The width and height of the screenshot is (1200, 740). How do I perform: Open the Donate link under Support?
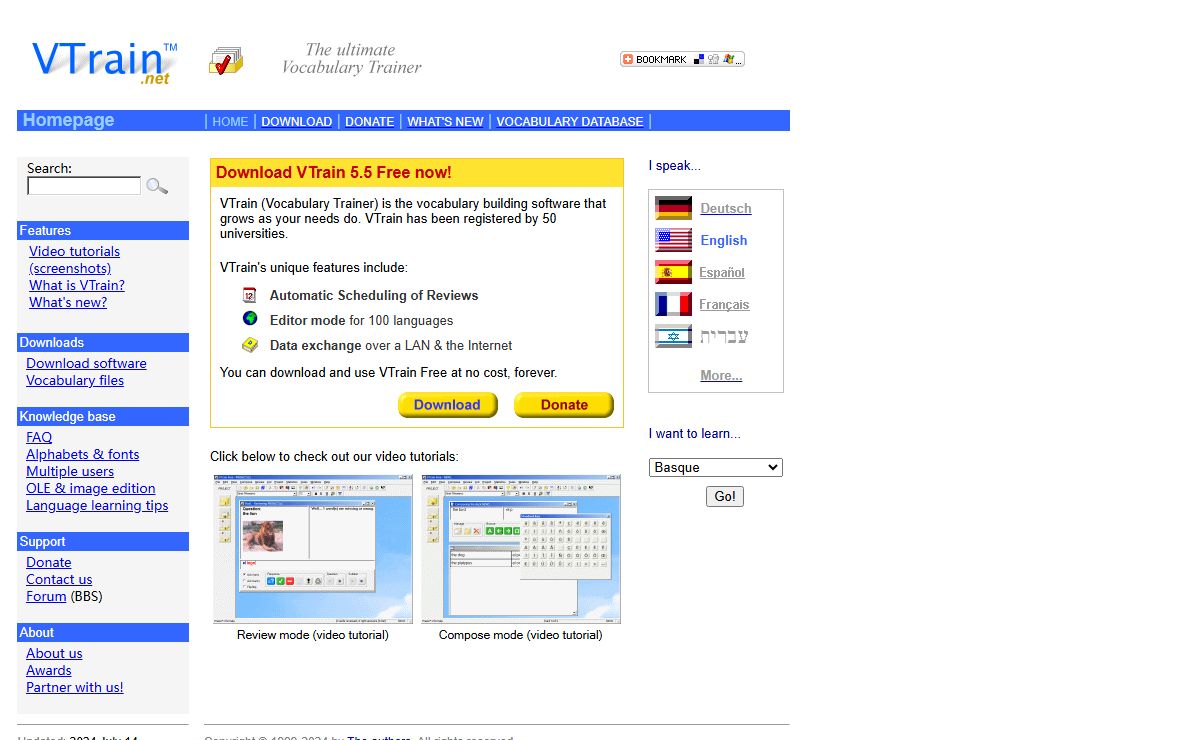(49, 562)
